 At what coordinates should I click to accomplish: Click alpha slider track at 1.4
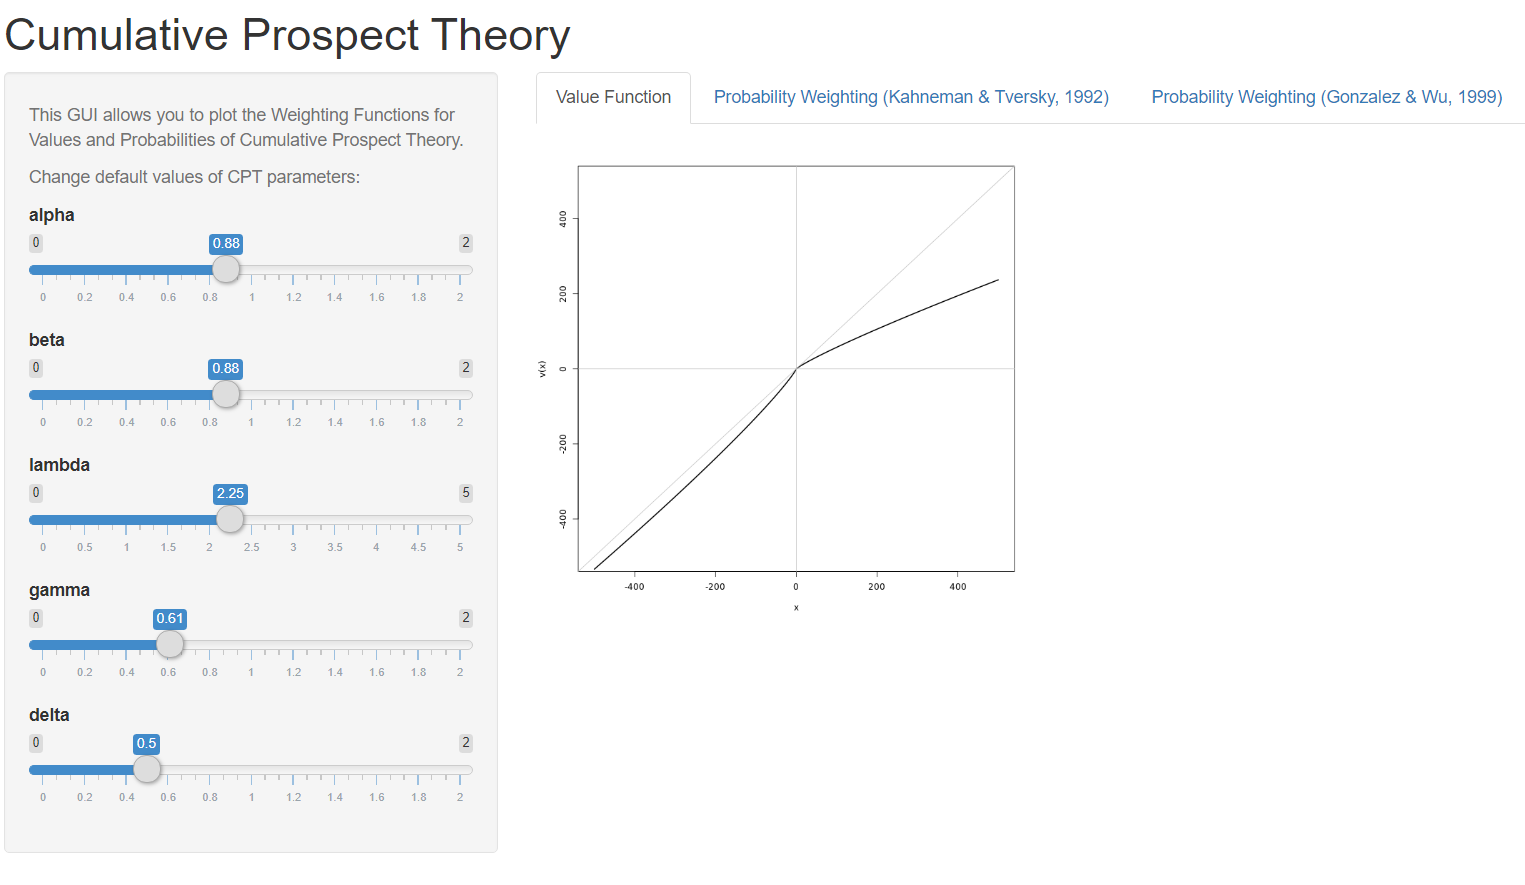pyautogui.click(x=335, y=270)
